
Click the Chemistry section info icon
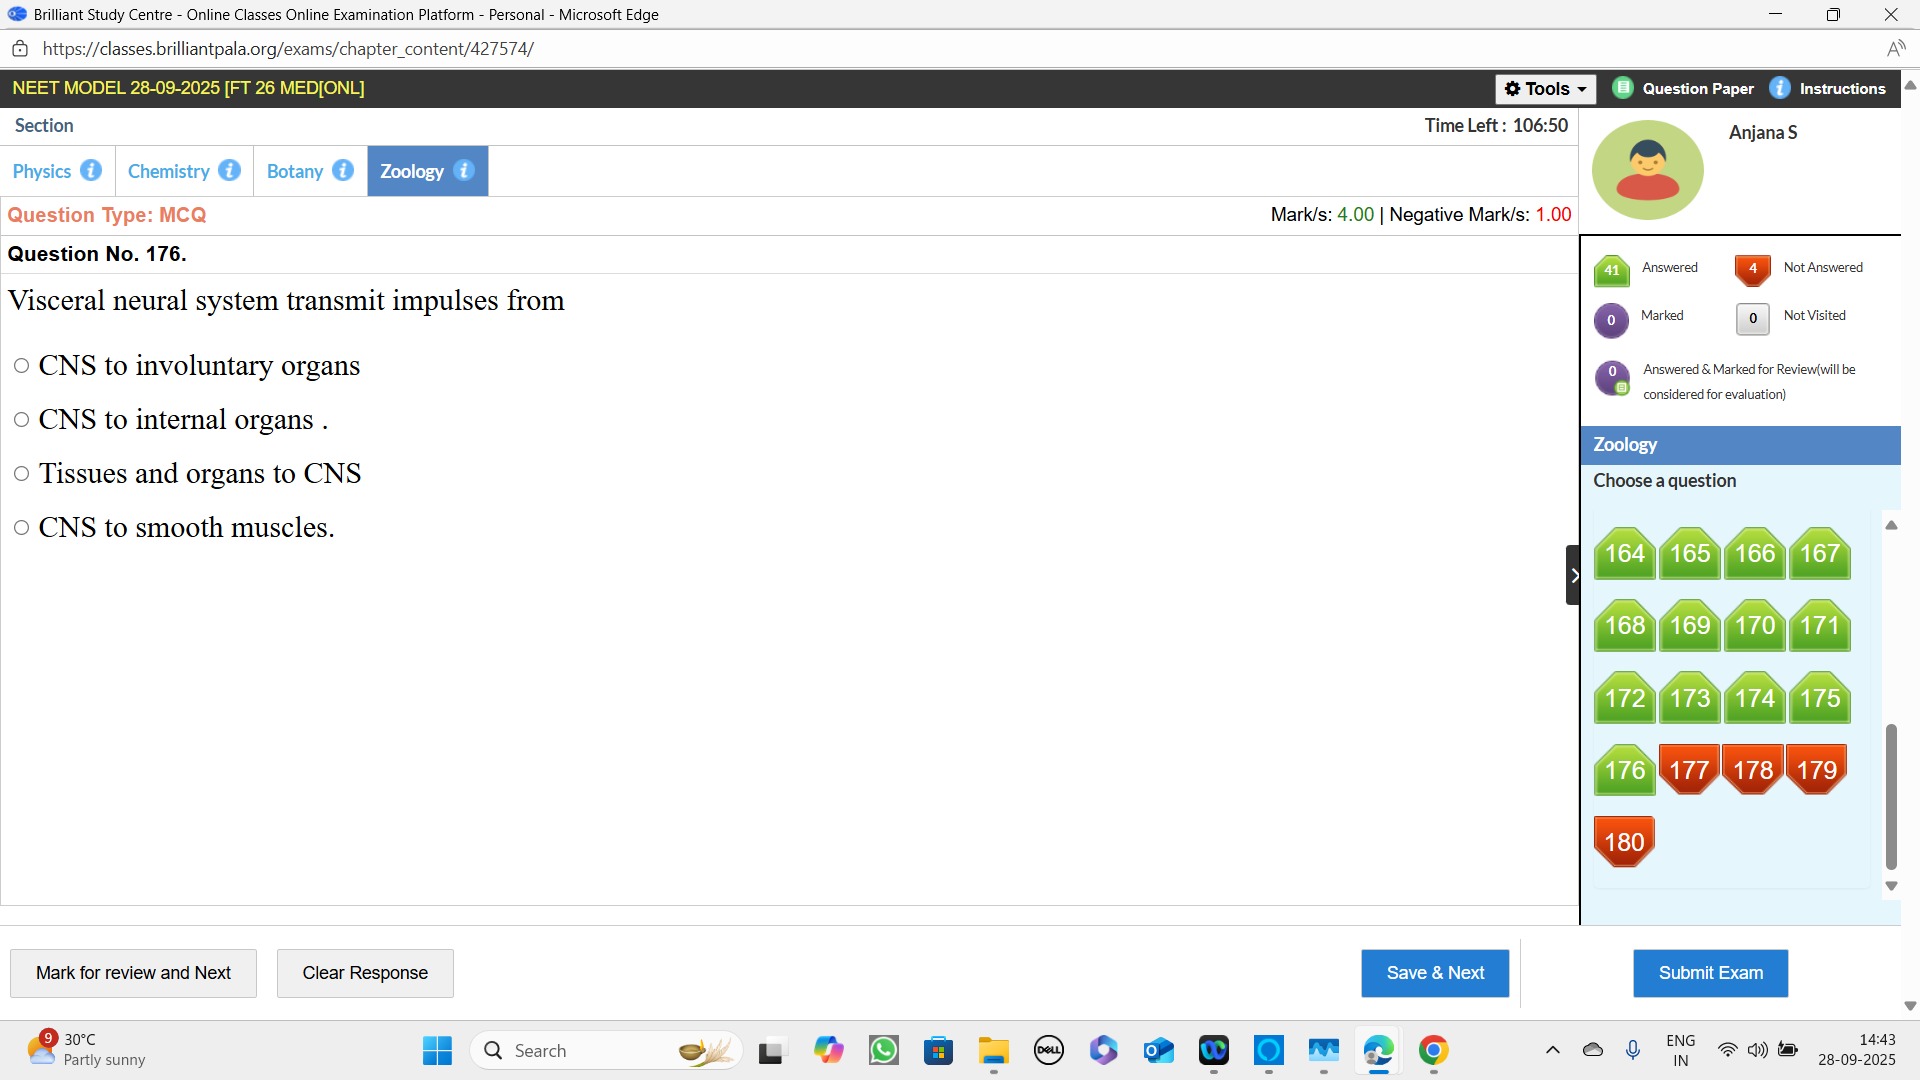click(229, 170)
